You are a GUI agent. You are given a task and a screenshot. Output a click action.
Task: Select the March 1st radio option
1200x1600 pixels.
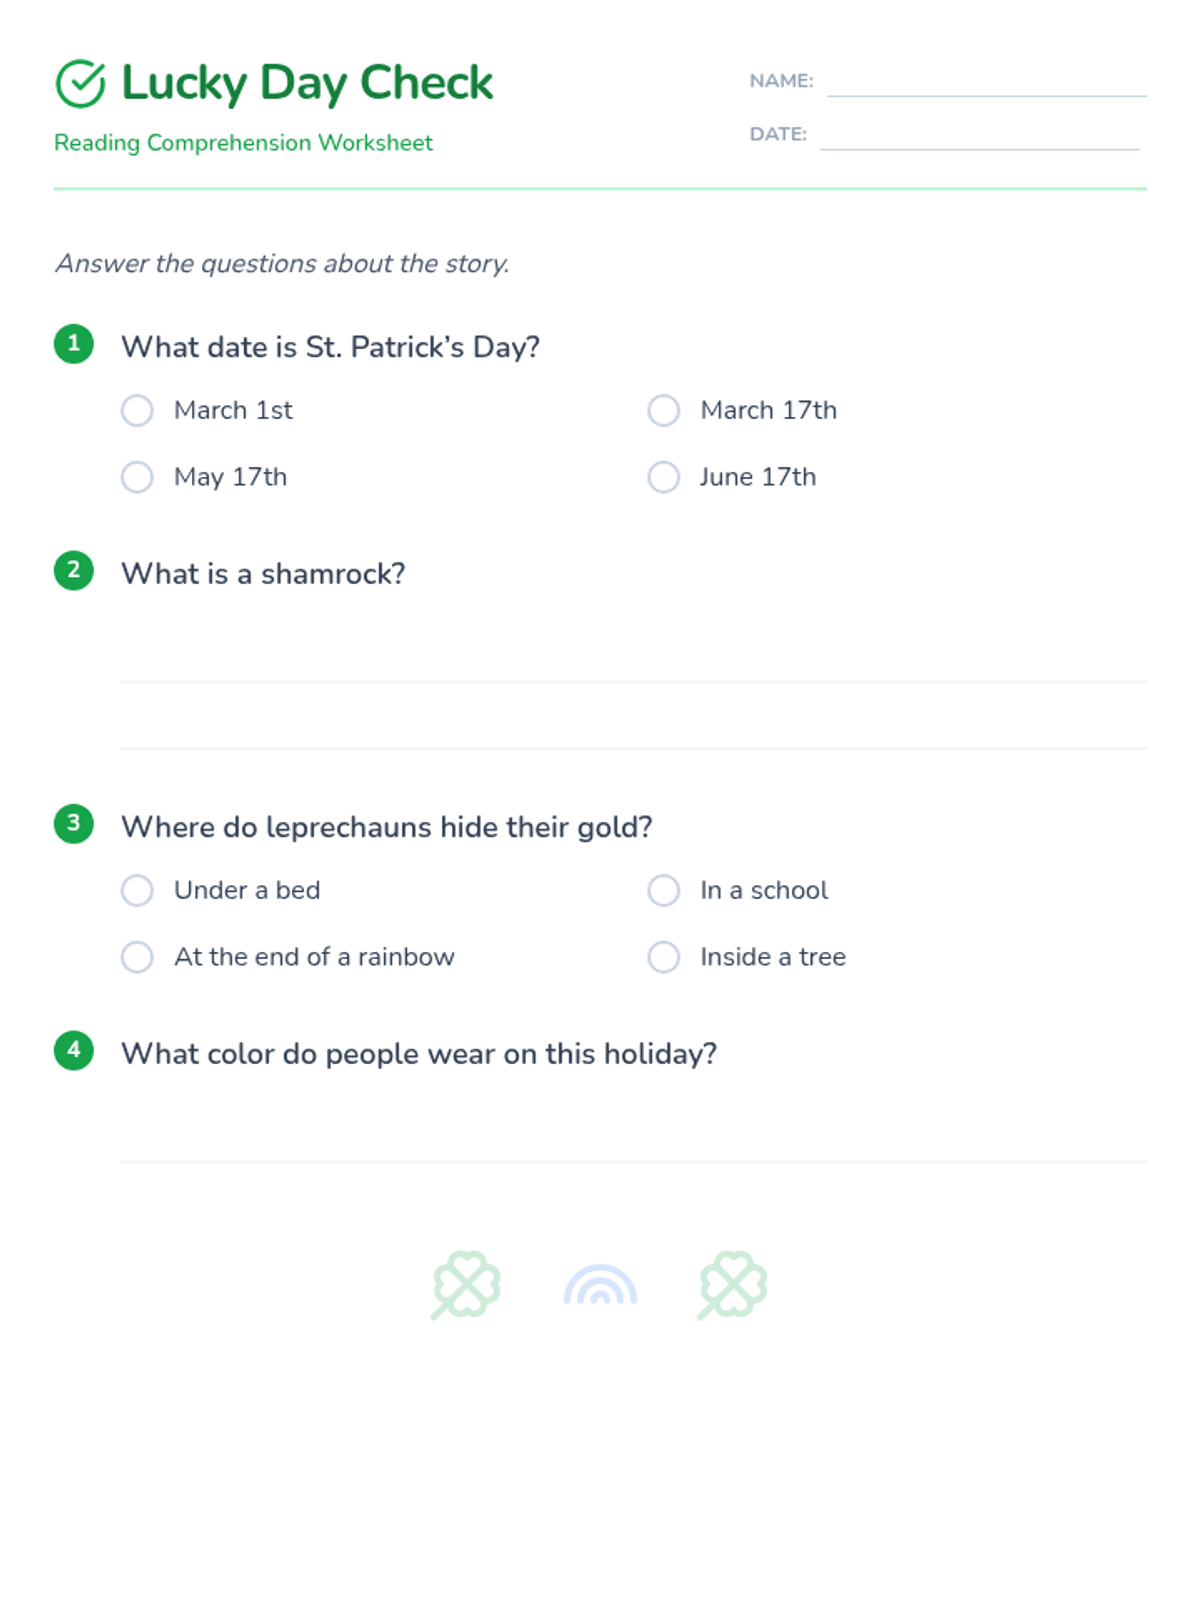(137, 410)
